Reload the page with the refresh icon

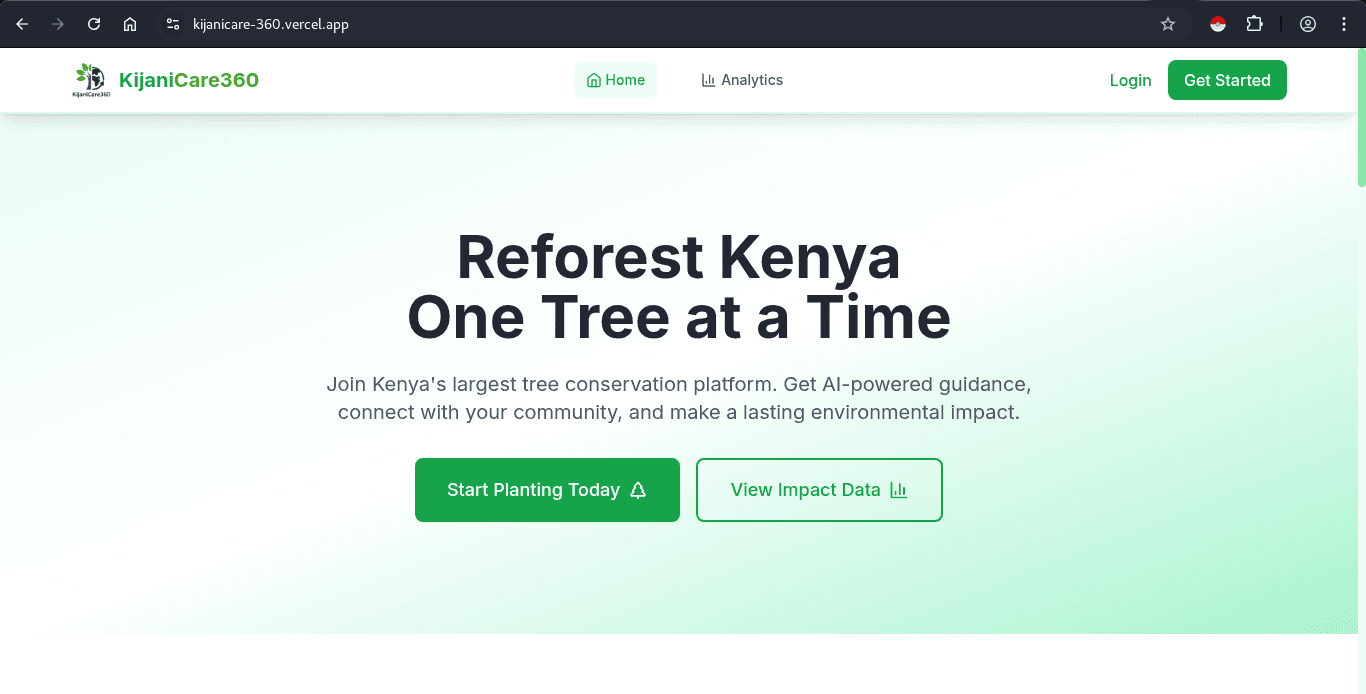click(x=93, y=24)
